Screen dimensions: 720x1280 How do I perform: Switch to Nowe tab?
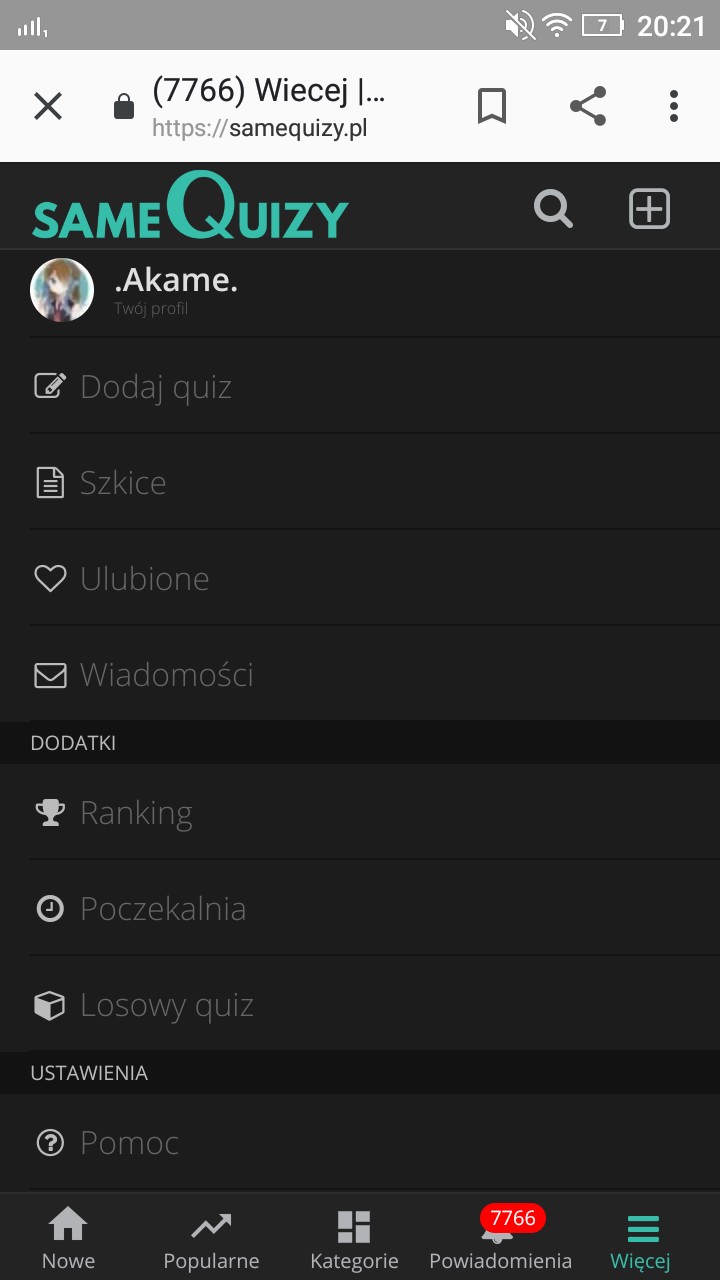[x=68, y=1238]
